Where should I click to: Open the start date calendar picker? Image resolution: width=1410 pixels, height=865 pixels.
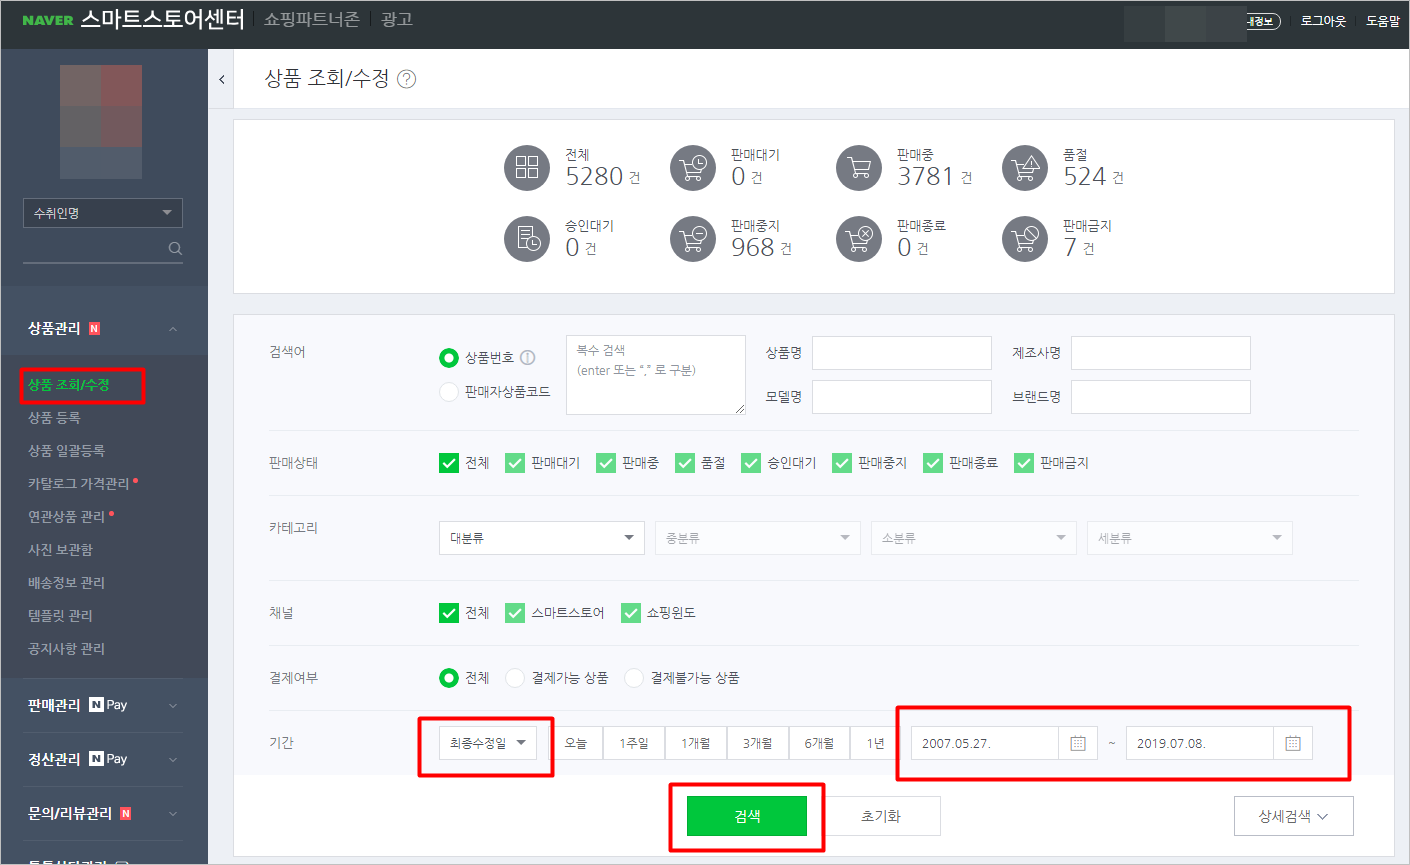point(1078,743)
